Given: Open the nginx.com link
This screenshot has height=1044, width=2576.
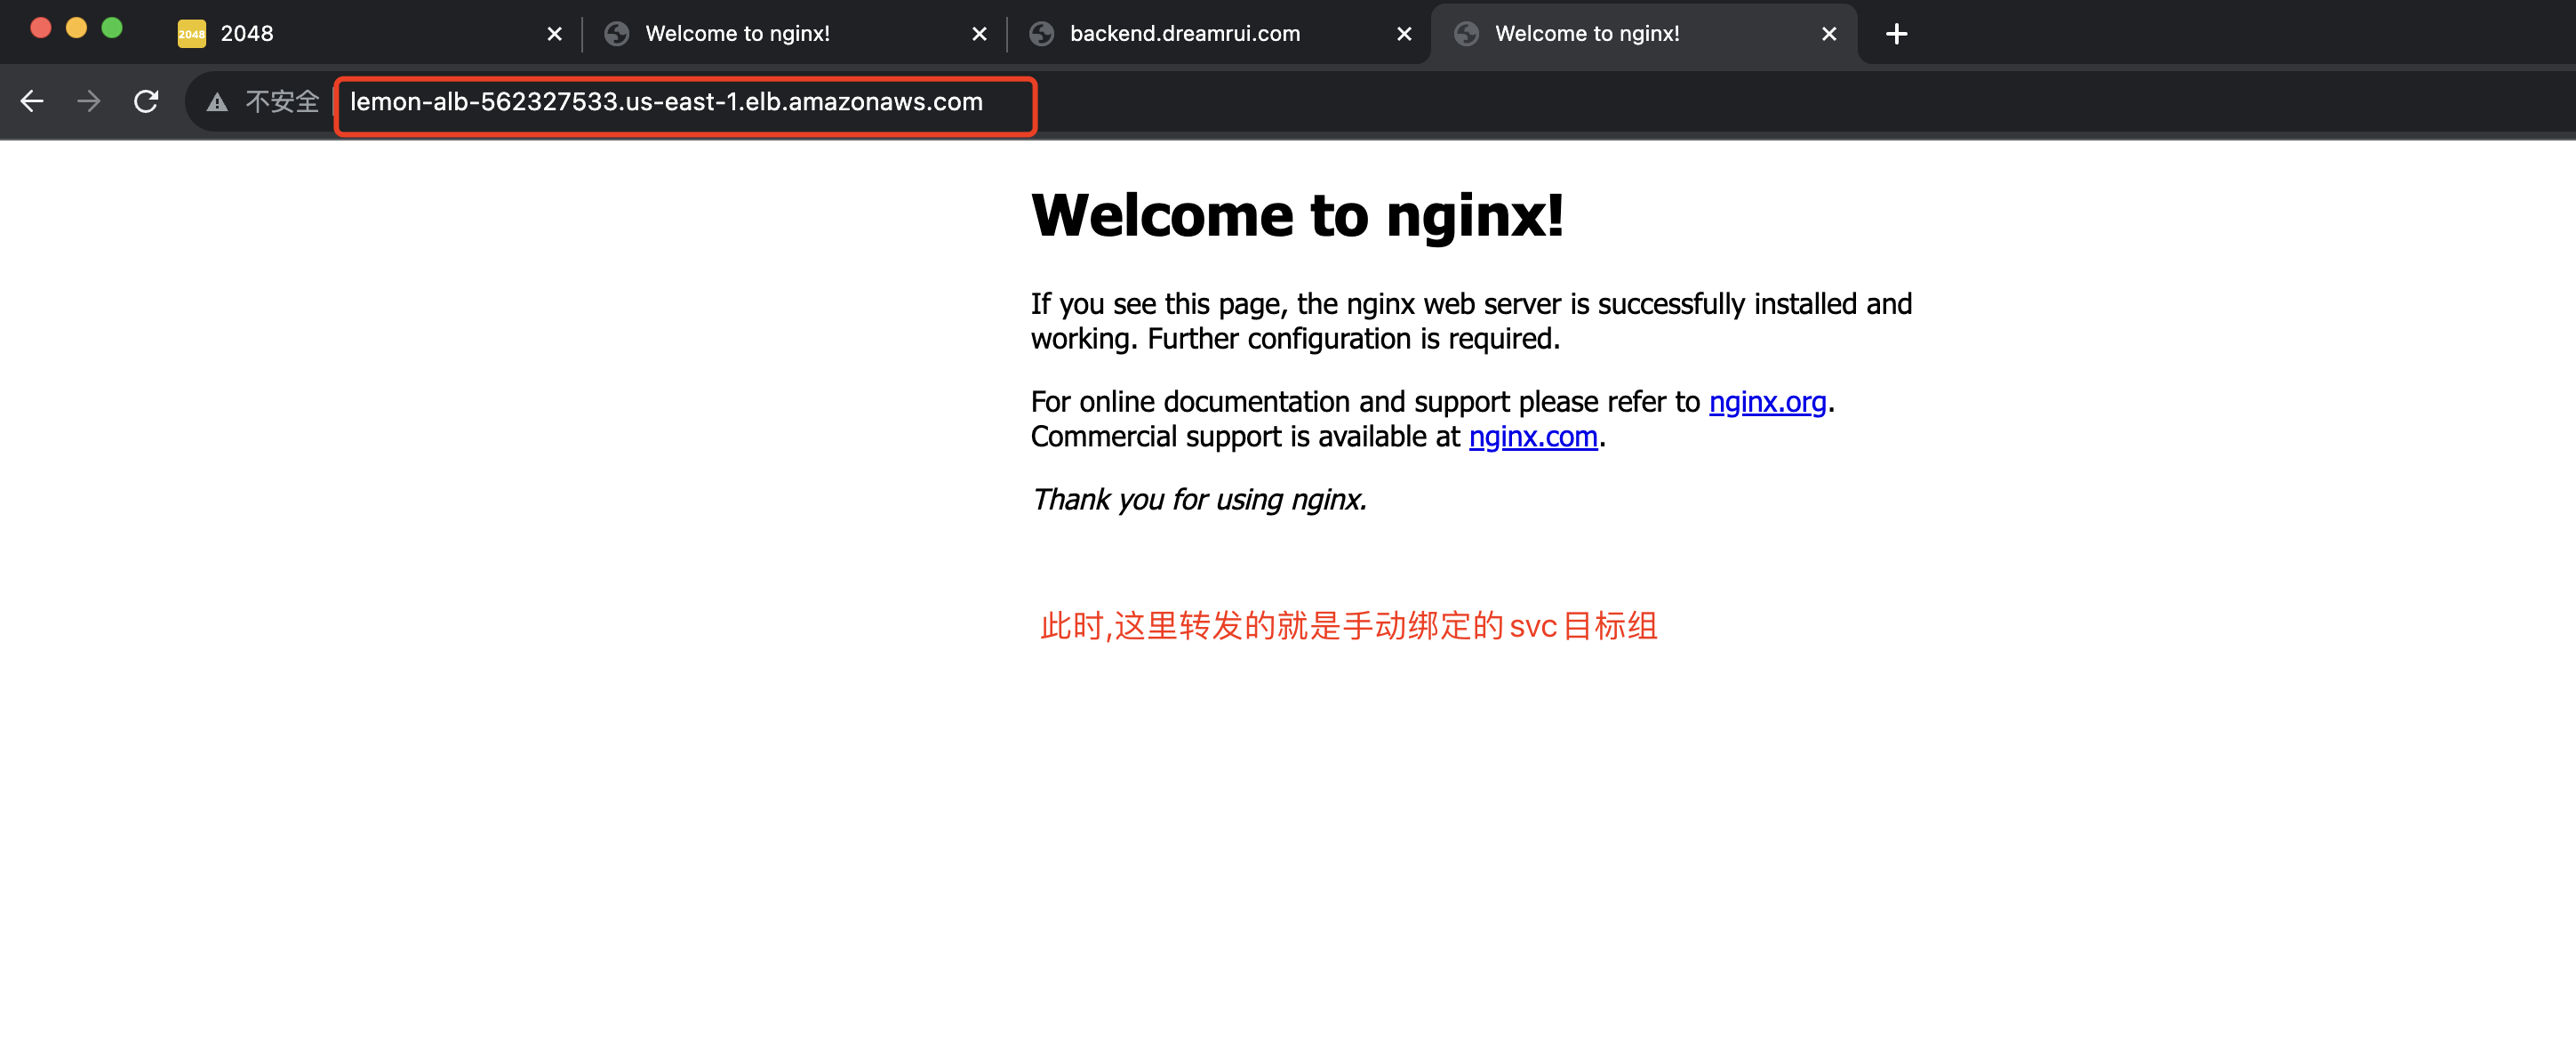Looking at the screenshot, I should (1533, 437).
